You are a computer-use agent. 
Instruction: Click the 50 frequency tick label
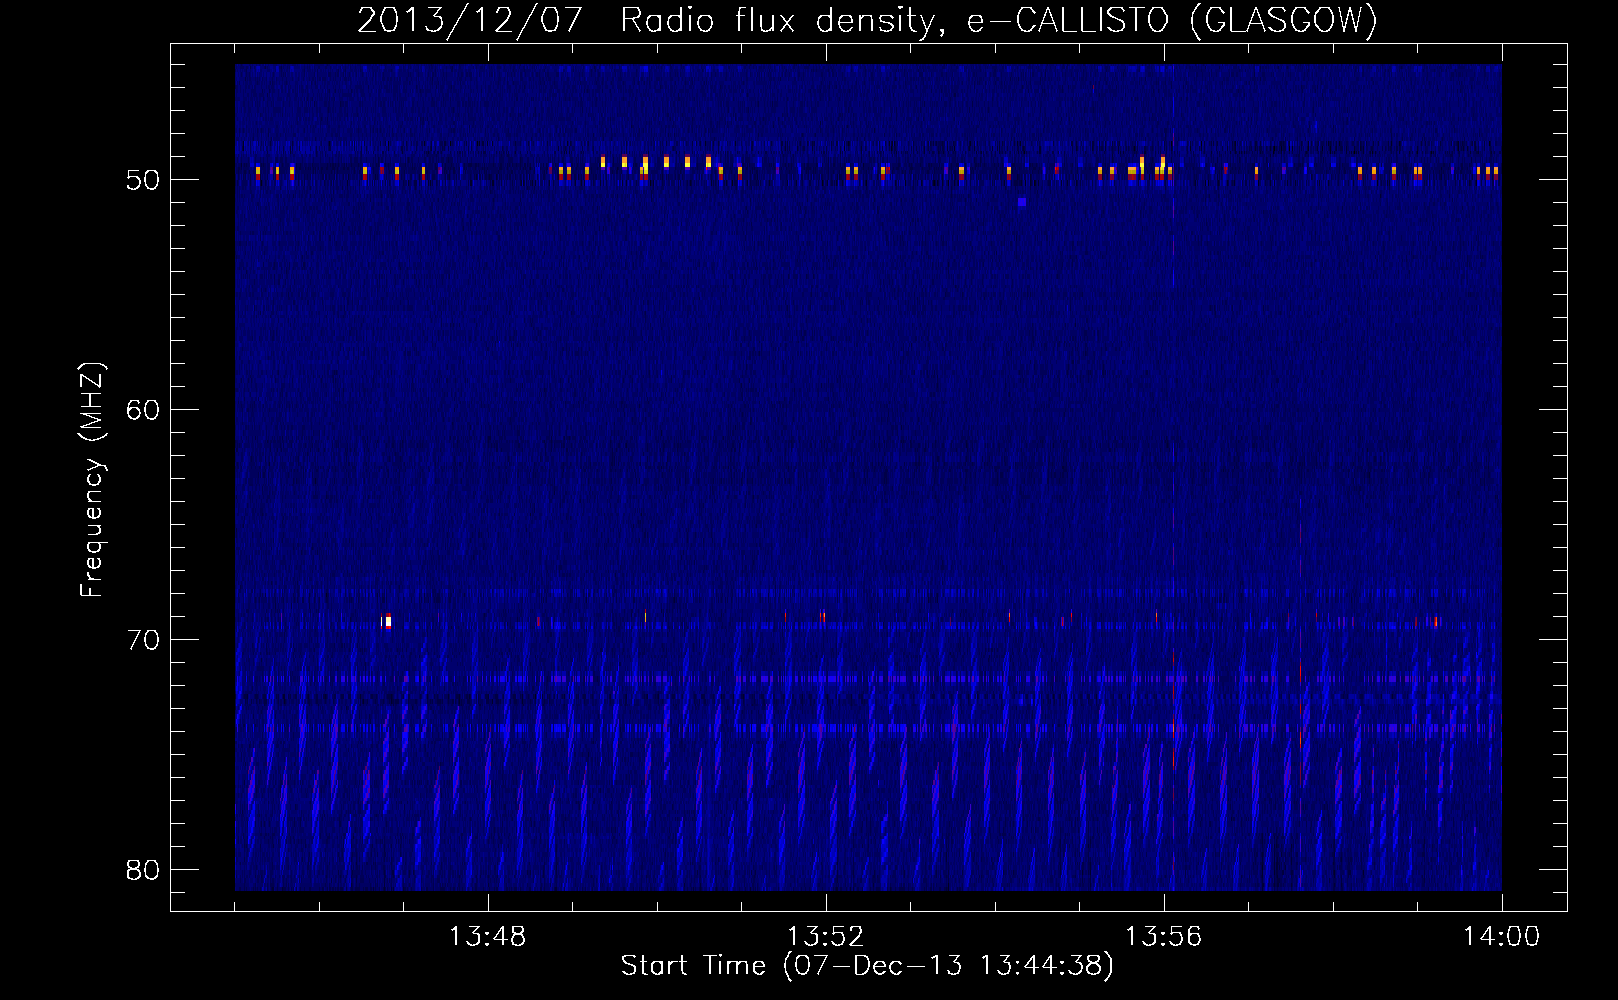point(143,180)
